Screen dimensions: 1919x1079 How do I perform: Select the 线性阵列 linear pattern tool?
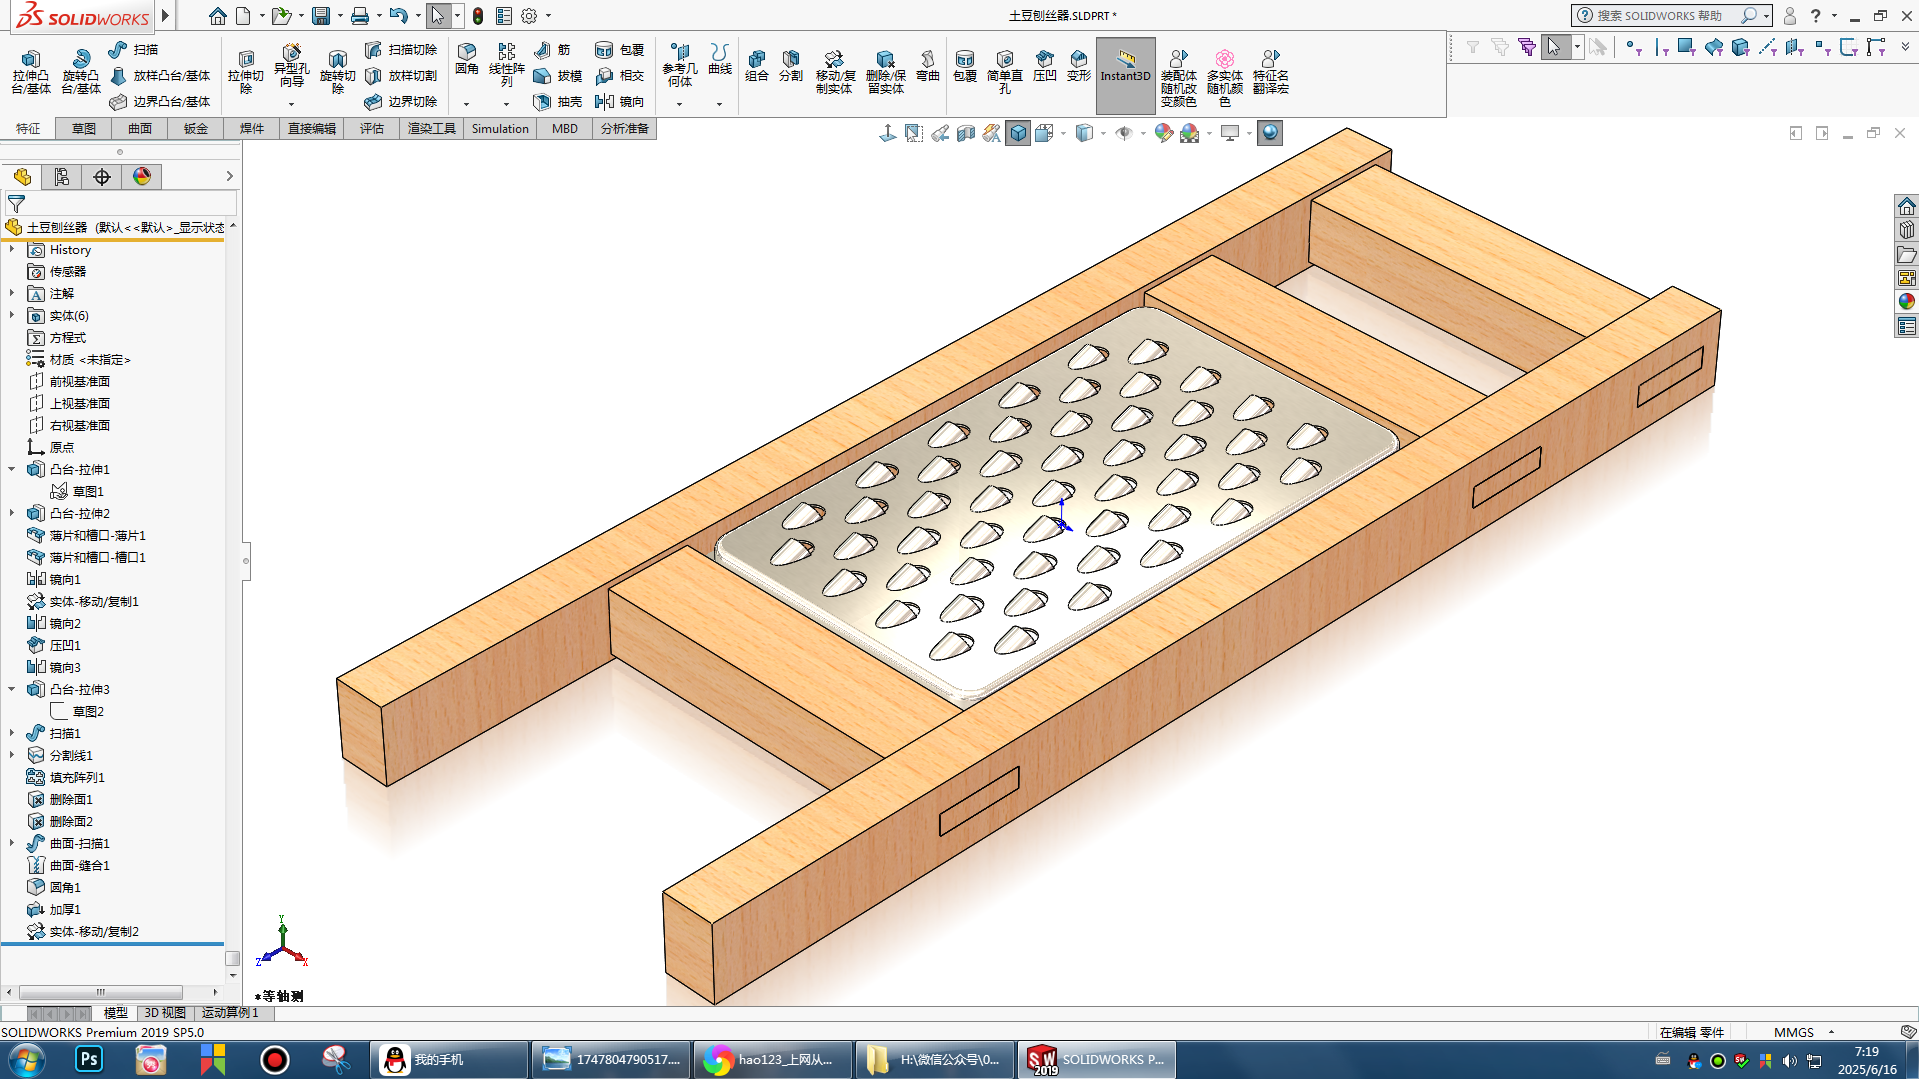click(506, 65)
